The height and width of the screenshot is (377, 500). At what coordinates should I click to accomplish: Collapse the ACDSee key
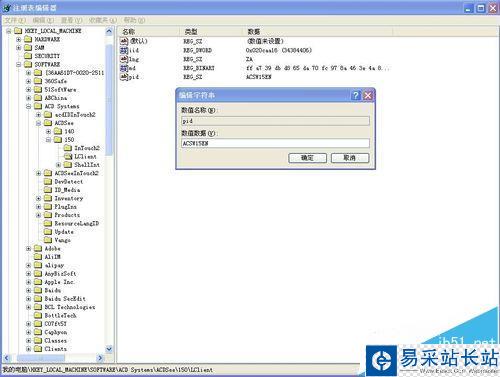pos(39,123)
